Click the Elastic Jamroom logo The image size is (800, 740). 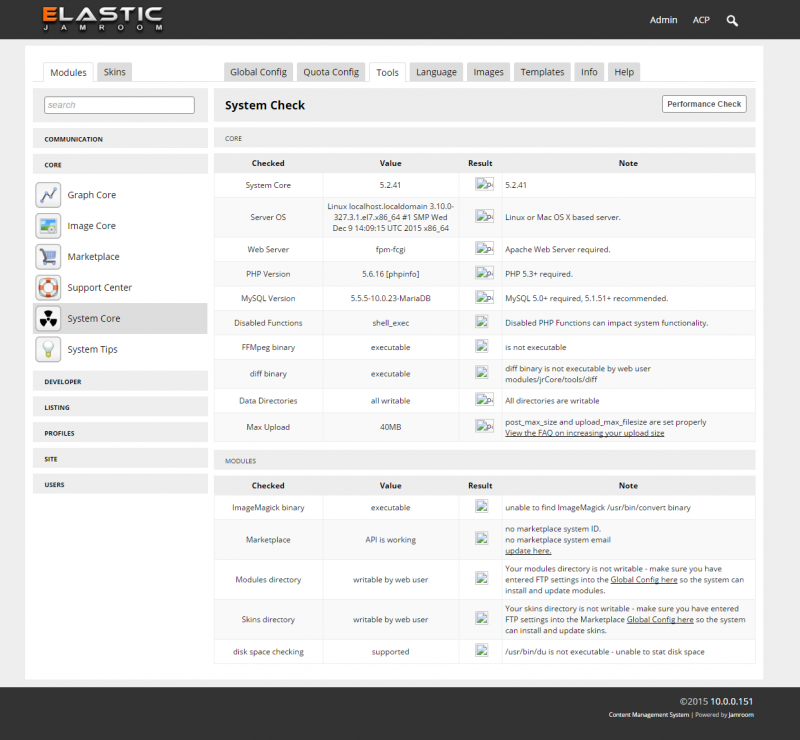point(102,19)
